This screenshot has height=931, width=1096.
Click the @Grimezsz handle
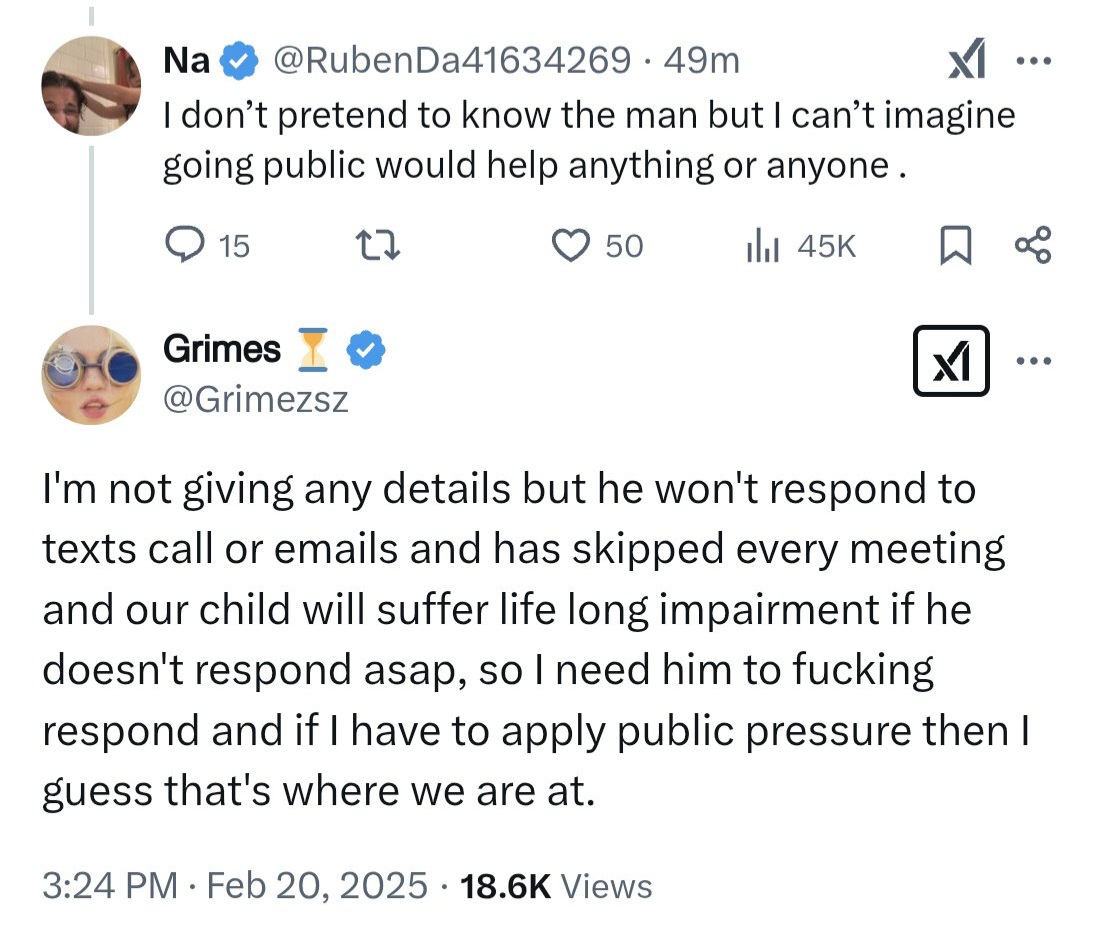[x=255, y=400]
